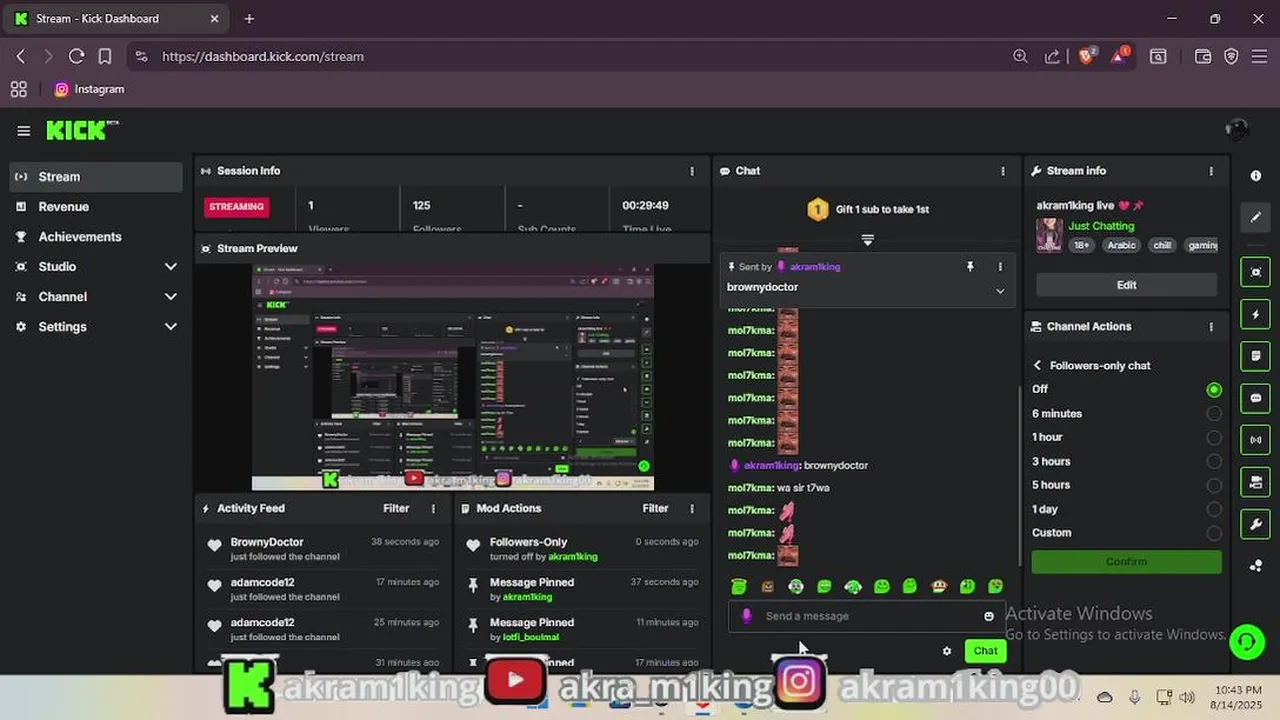The width and height of the screenshot is (1280, 720).
Task: Click the Stream Preview video thumbnail
Action: pos(452,378)
